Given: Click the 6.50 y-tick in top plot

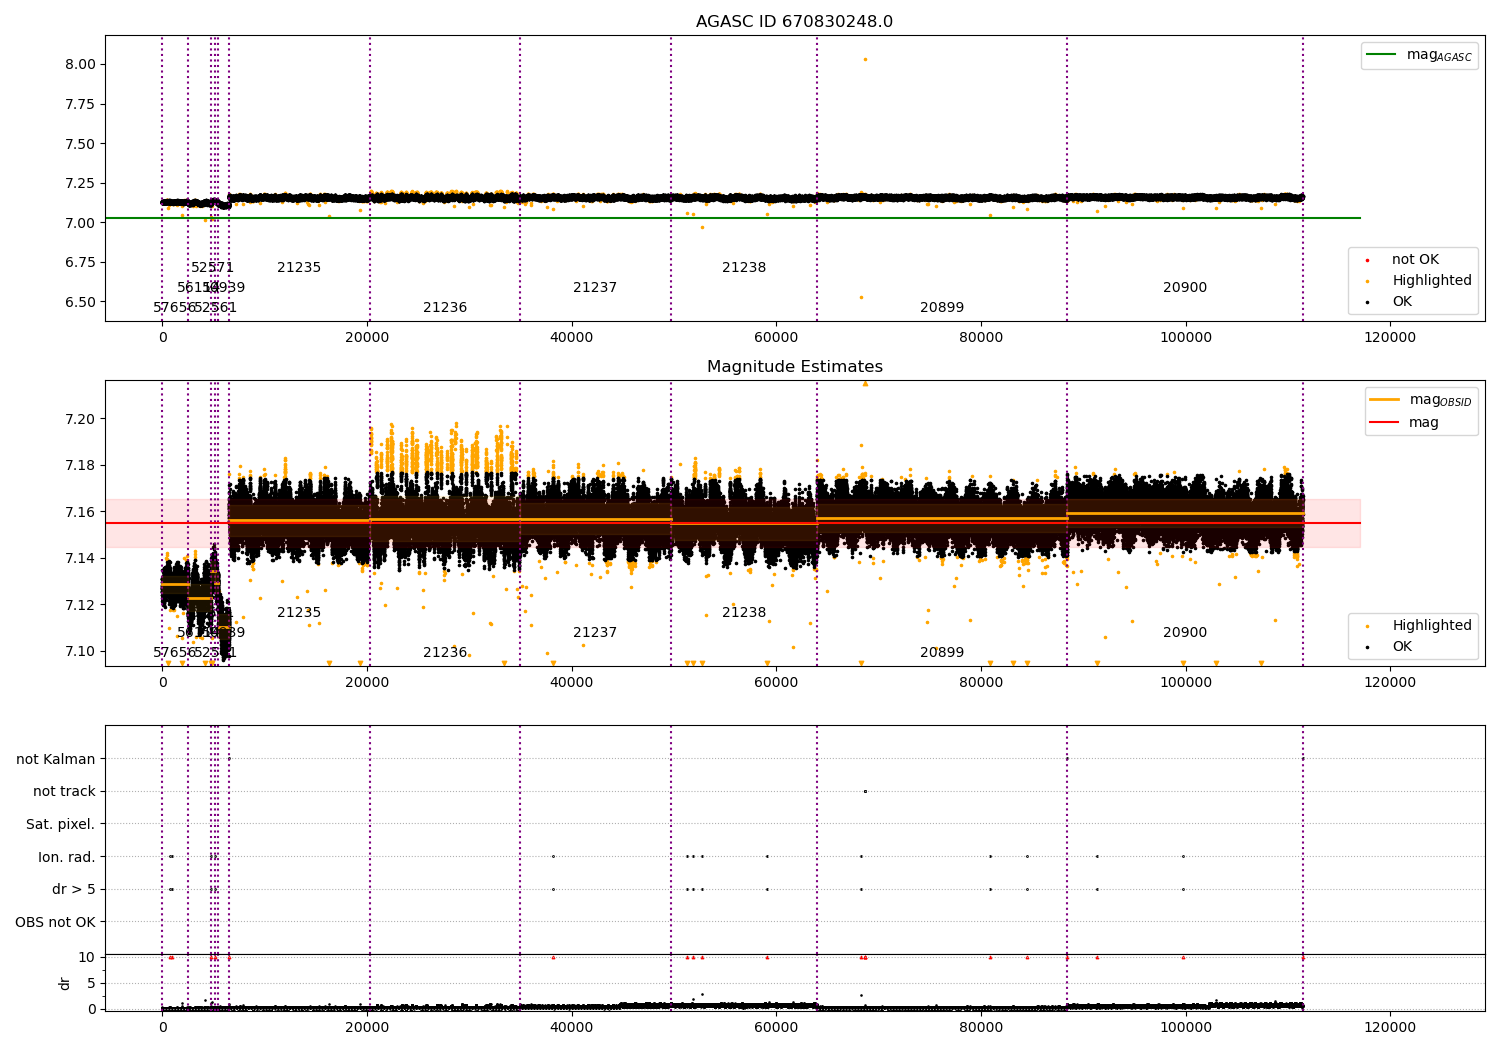Looking at the screenshot, I should tap(80, 302).
